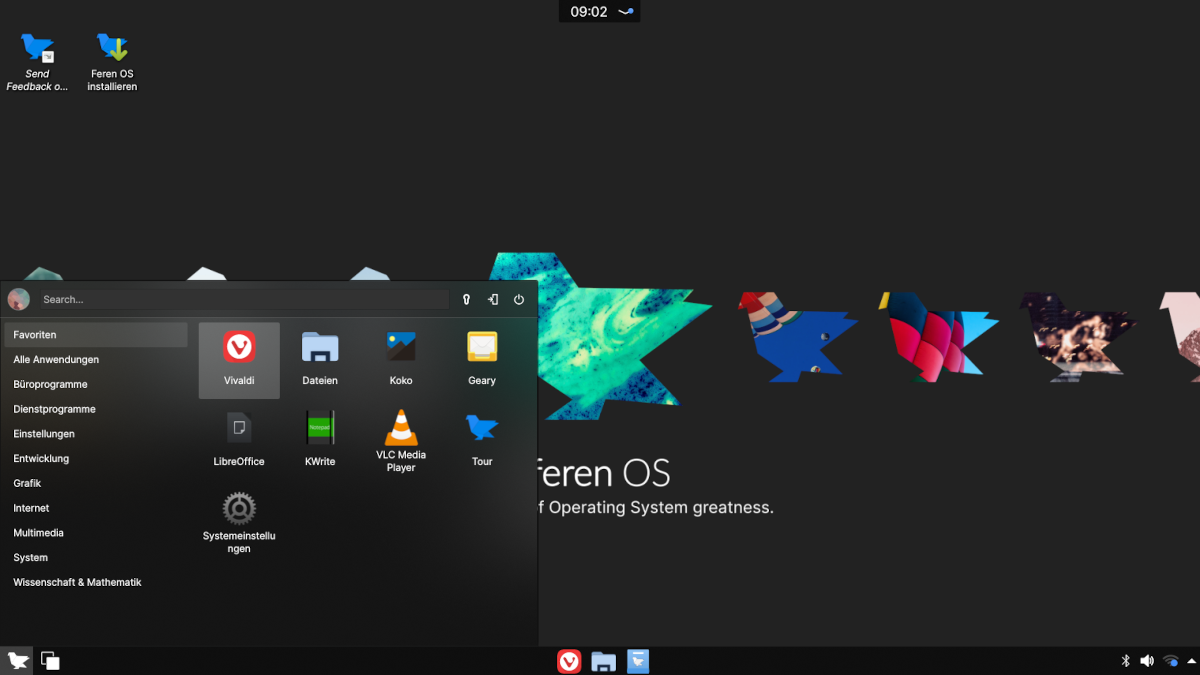Open the task view panel icon
1200x675 pixels.
coord(50,660)
